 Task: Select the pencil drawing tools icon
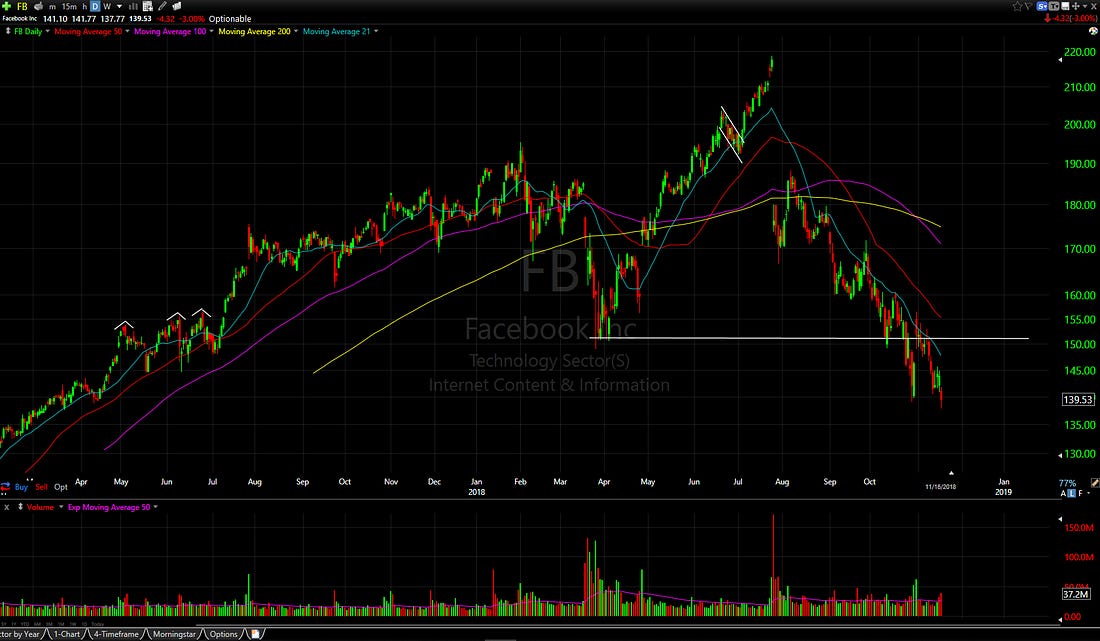(162, 6)
